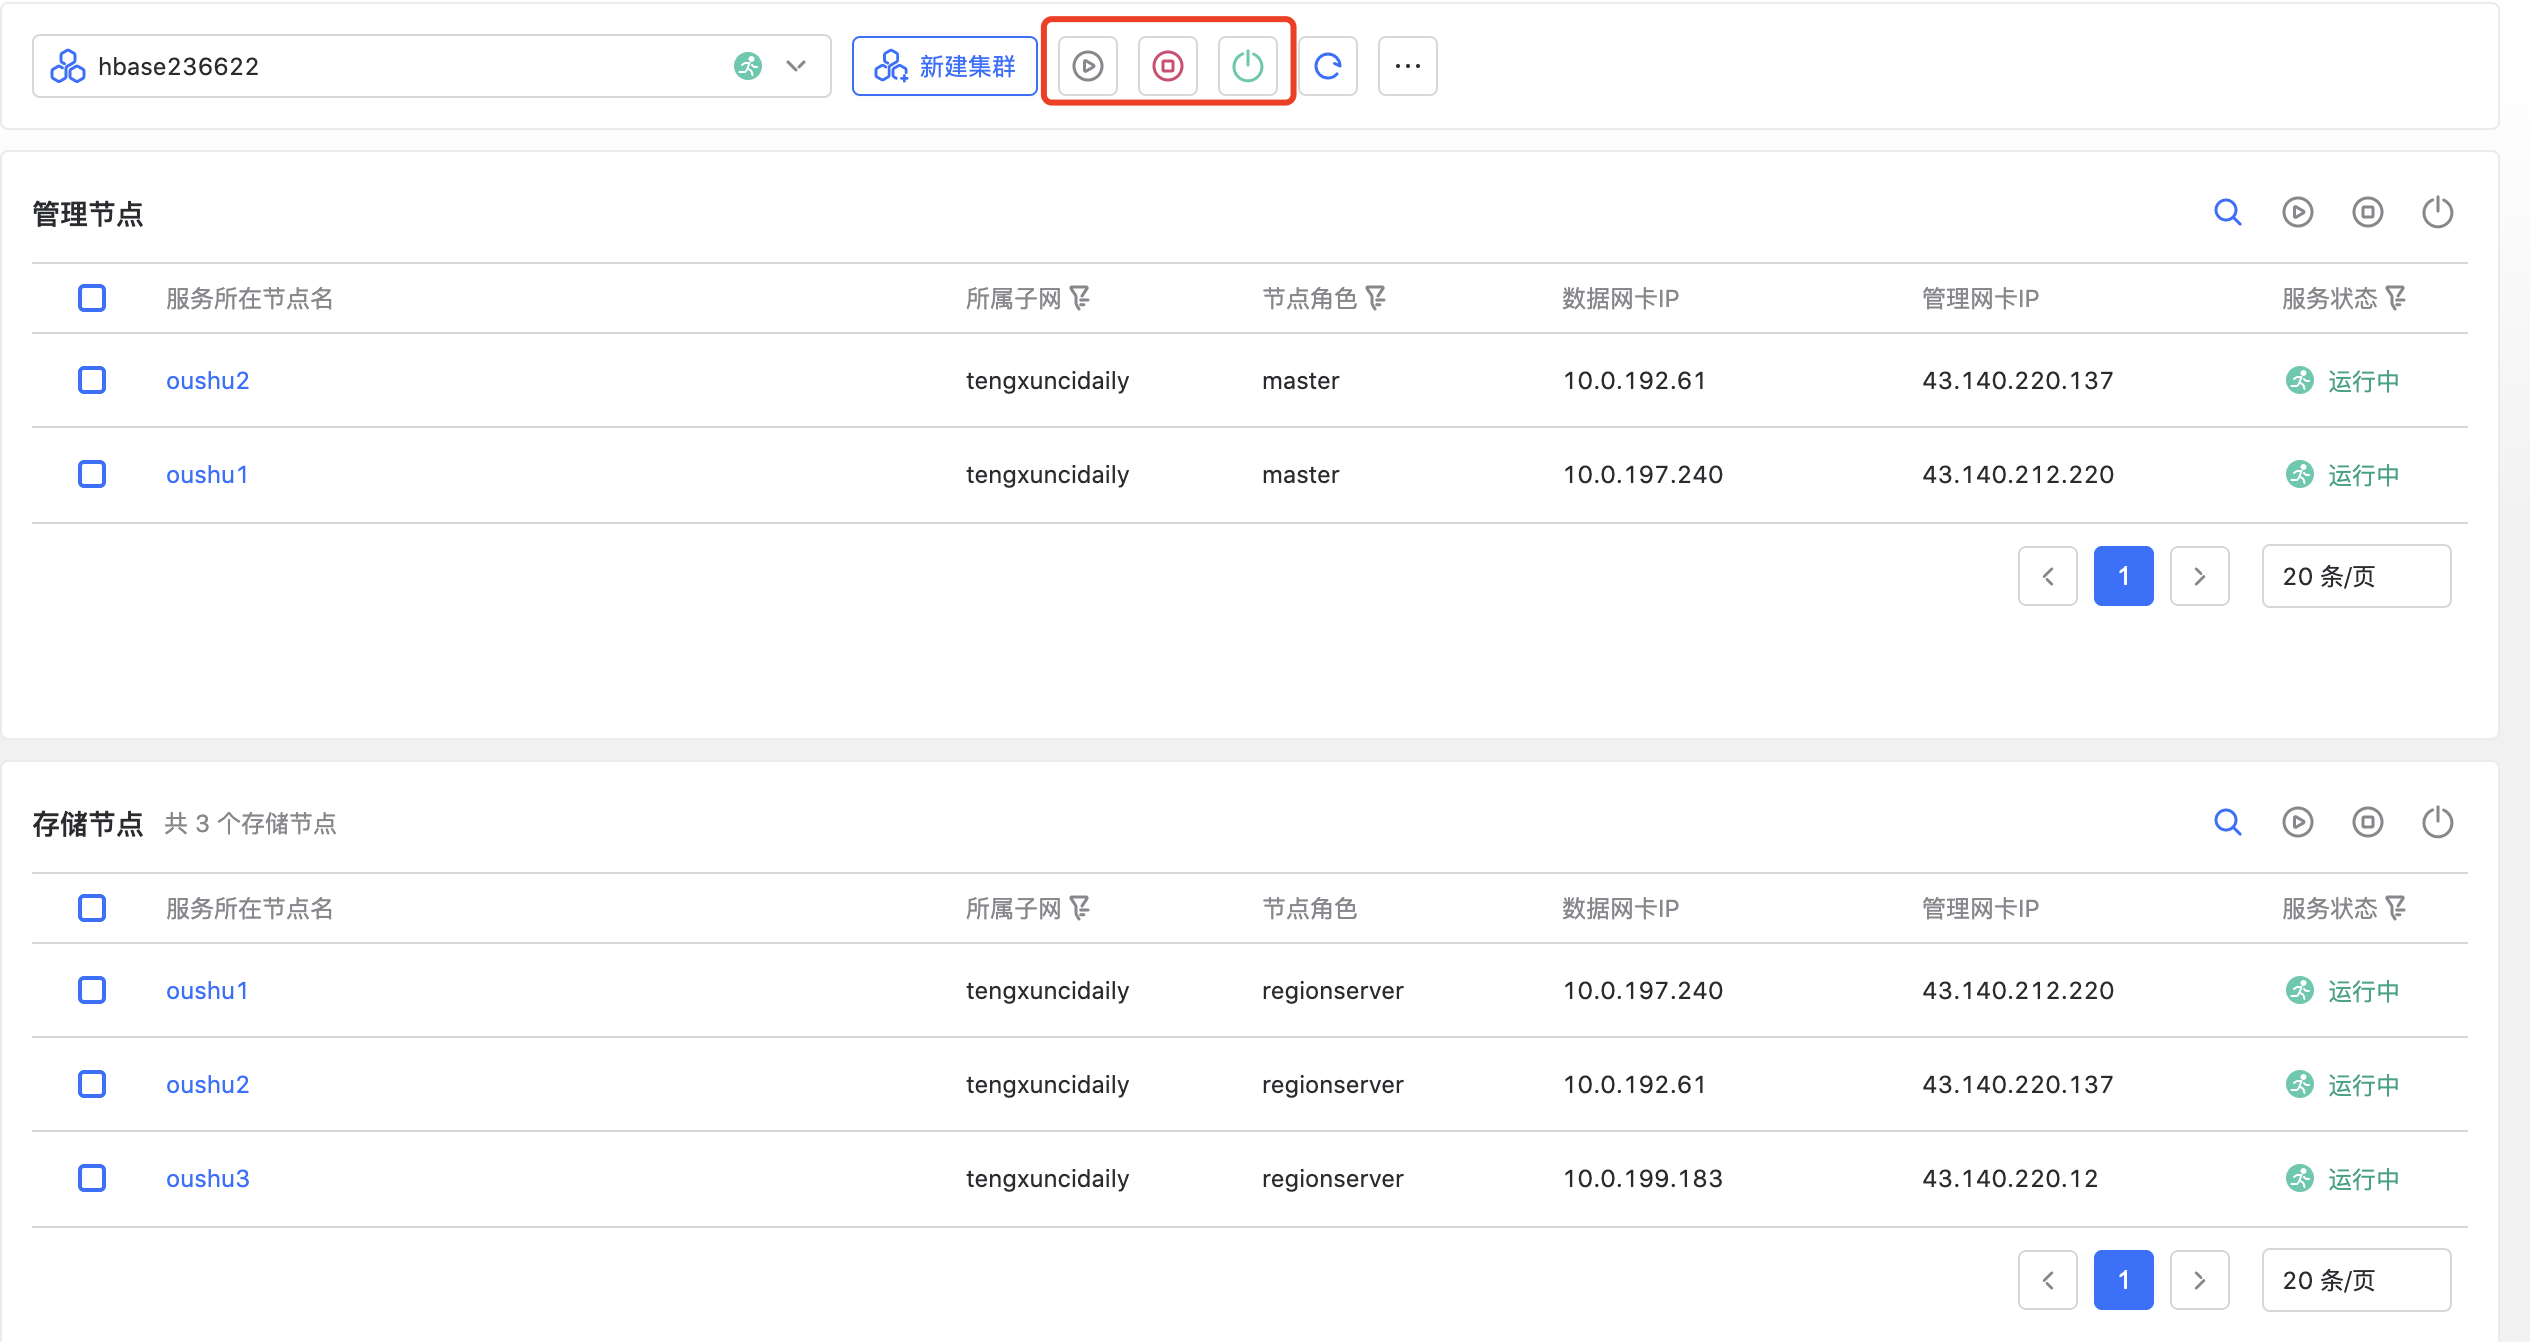Image resolution: width=2530 pixels, height=1342 pixels.
Task: Stop the cluster with the red stop icon
Action: pyautogui.click(x=1167, y=66)
